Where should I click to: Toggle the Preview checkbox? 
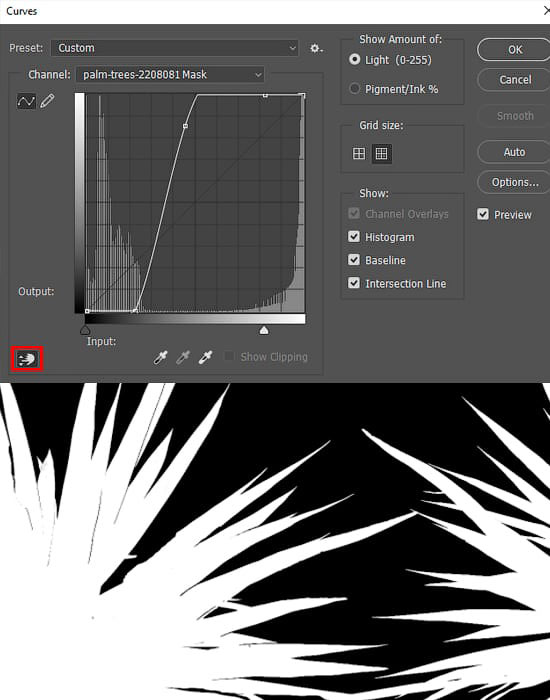(483, 214)
